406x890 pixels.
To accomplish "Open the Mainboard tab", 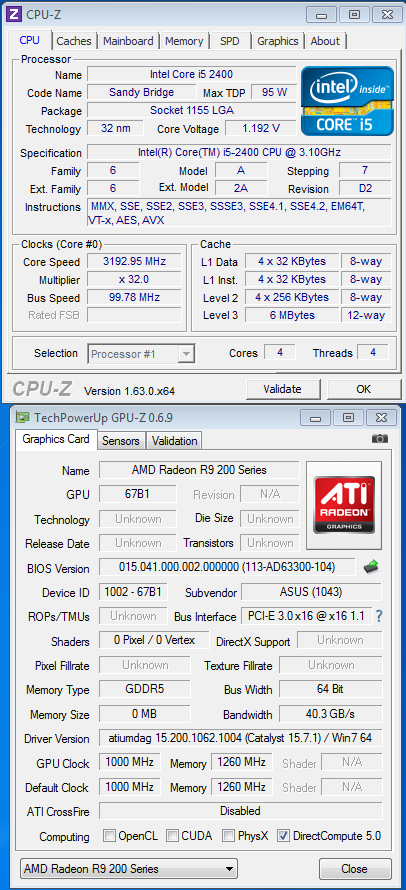I will [x=128, y=41].
